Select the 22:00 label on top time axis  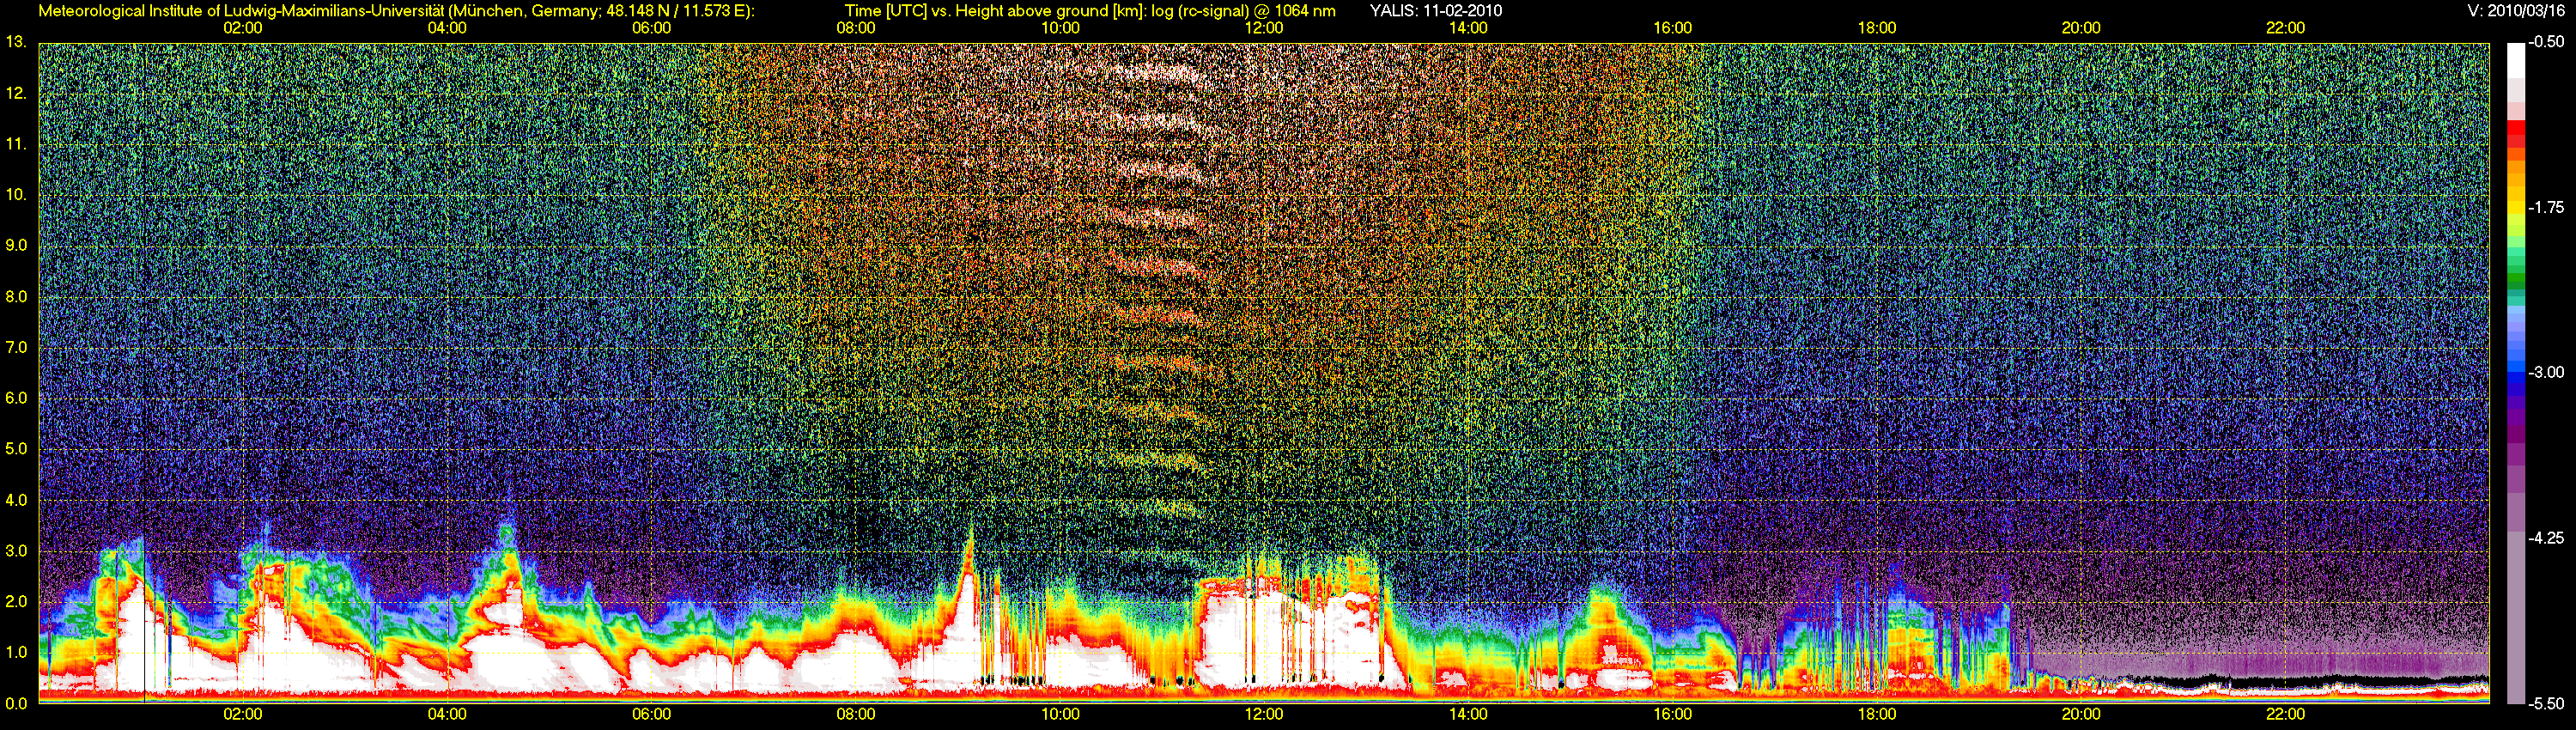[2285, 28]
